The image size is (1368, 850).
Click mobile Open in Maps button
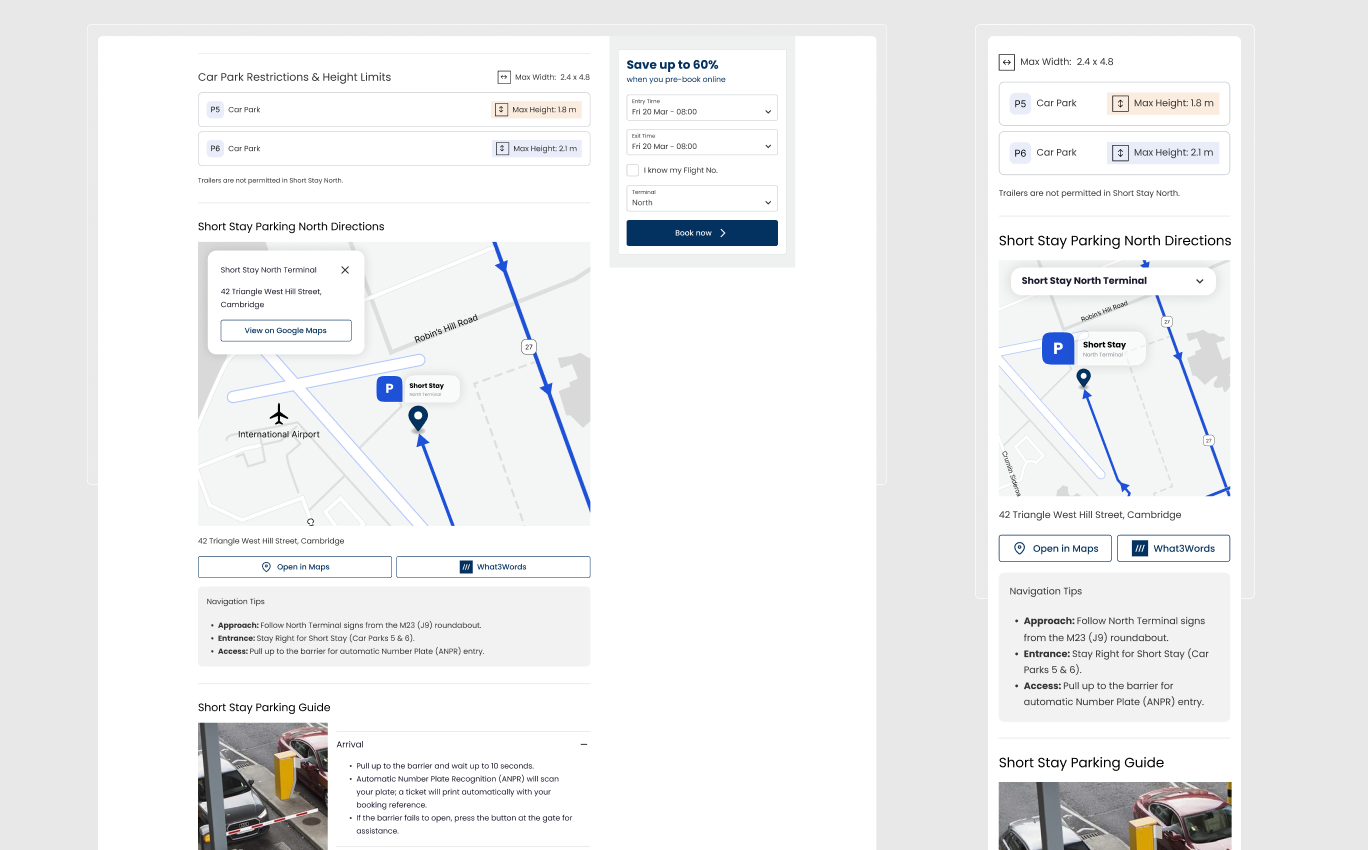tap(1055, 548)
